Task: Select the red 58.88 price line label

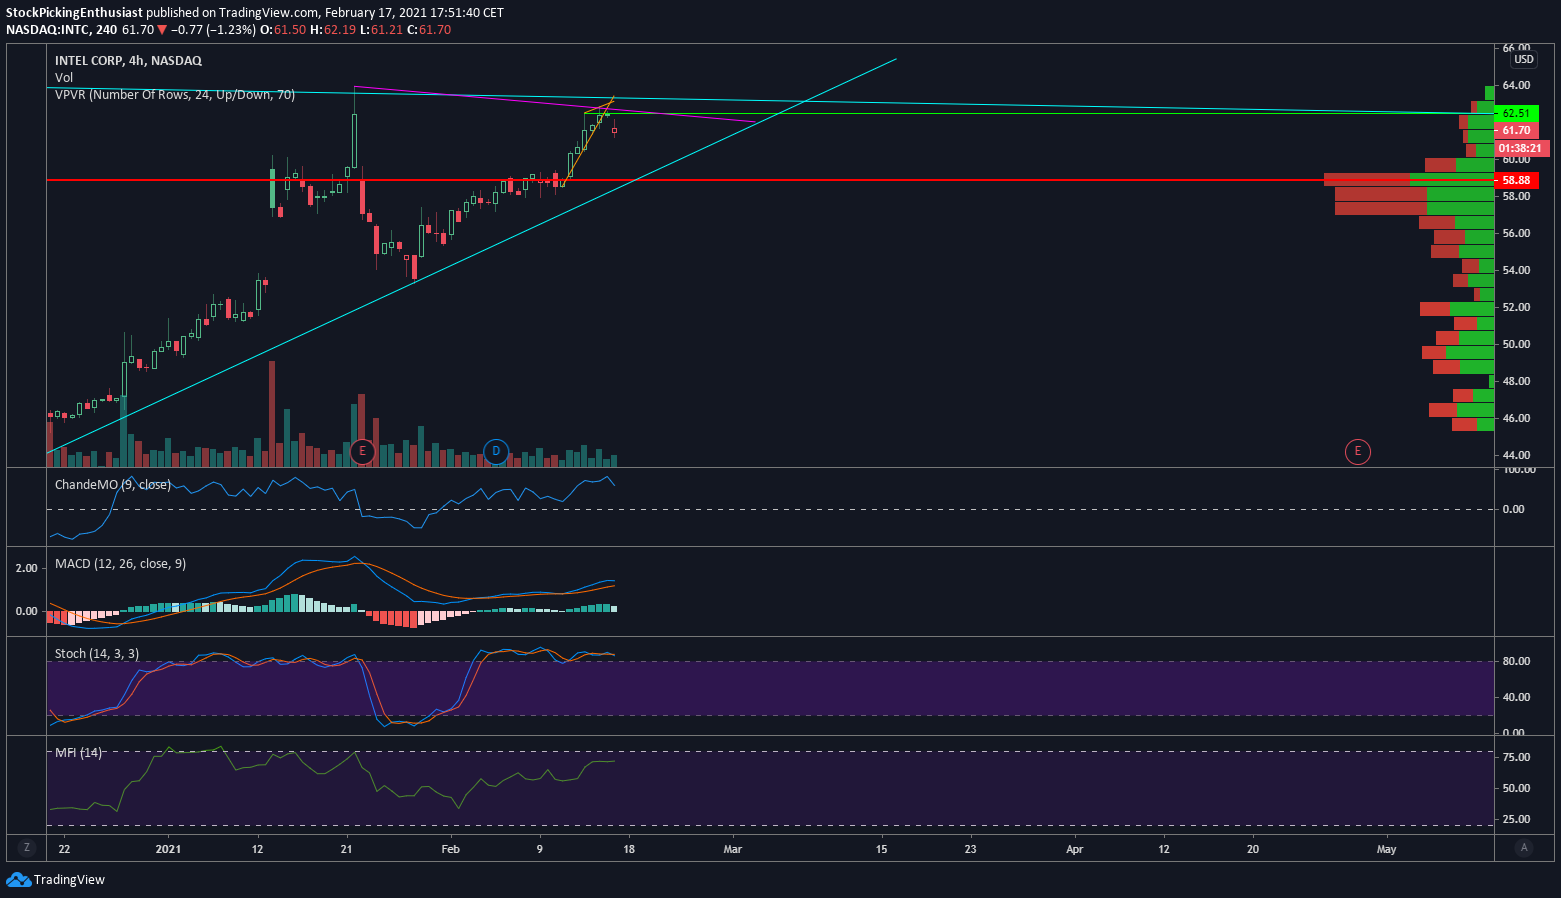Action: coord(1517,180)
